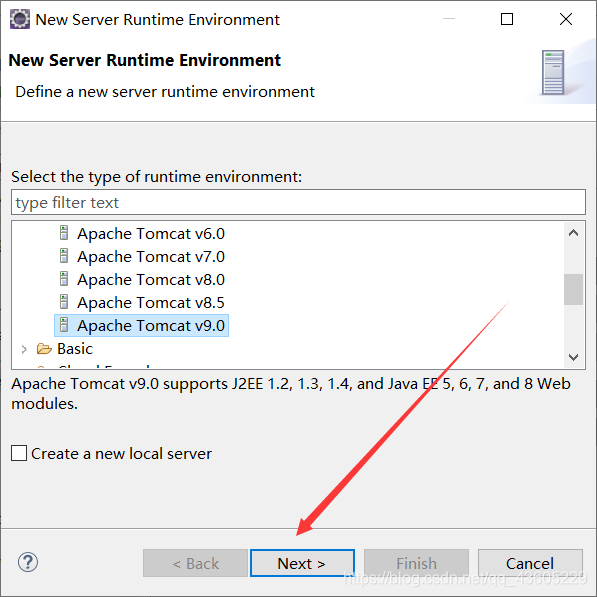Click the Cancel button
This screenshot has height=597, width=597.
[530, 563]
